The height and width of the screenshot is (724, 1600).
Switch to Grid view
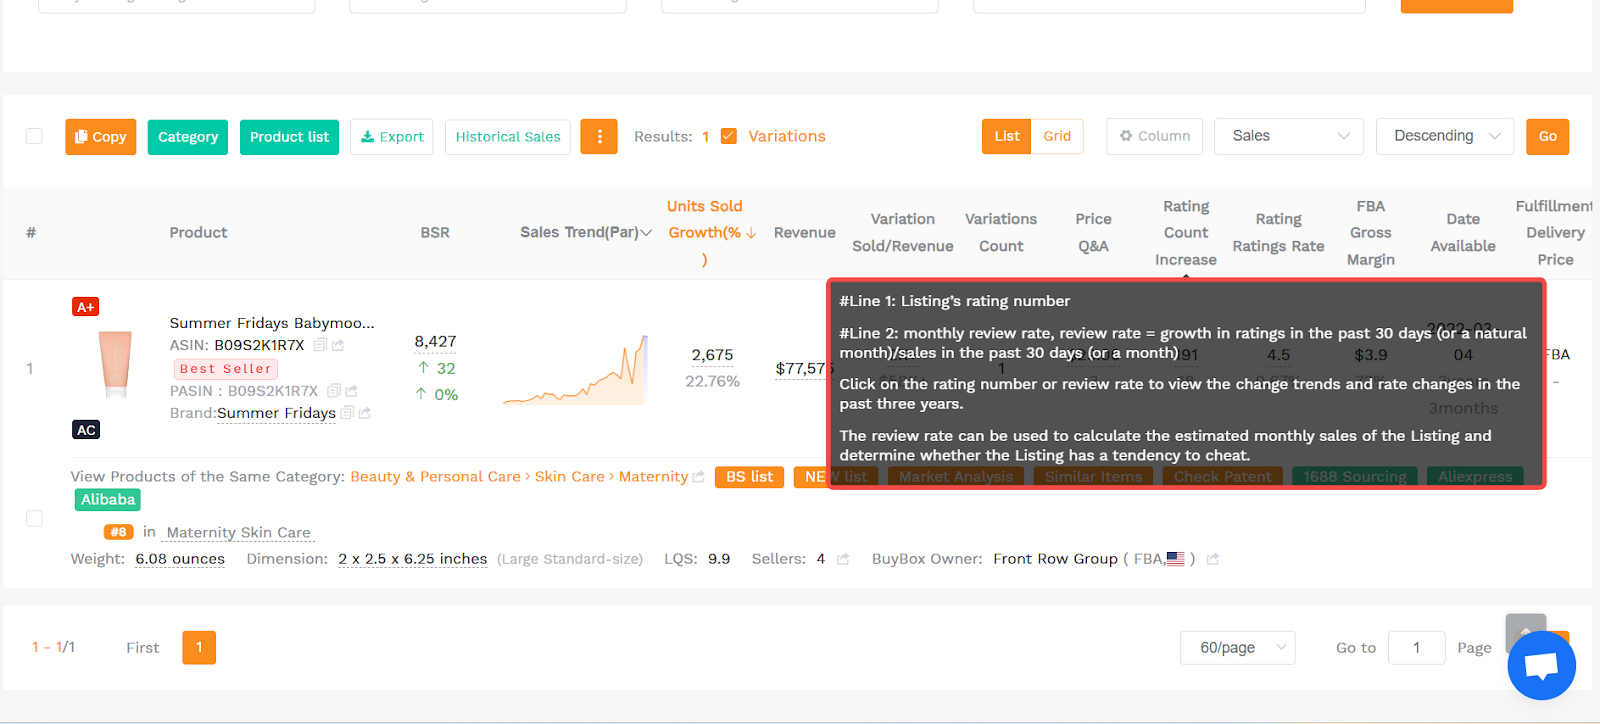1057,136
